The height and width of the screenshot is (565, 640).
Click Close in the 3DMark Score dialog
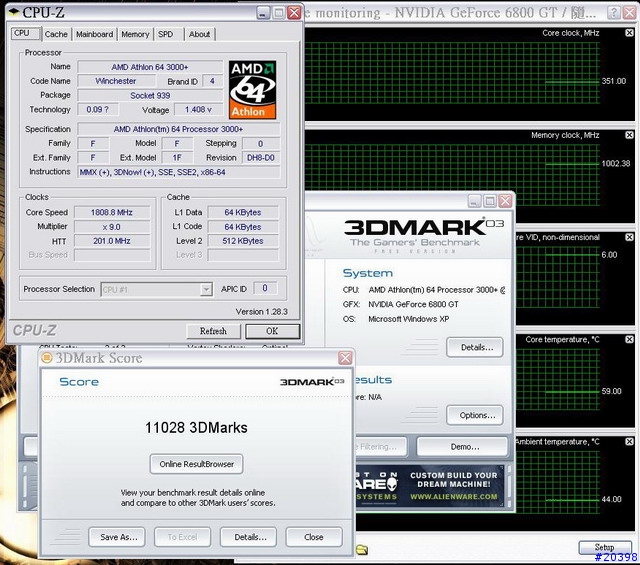click(x=313, y=537)
